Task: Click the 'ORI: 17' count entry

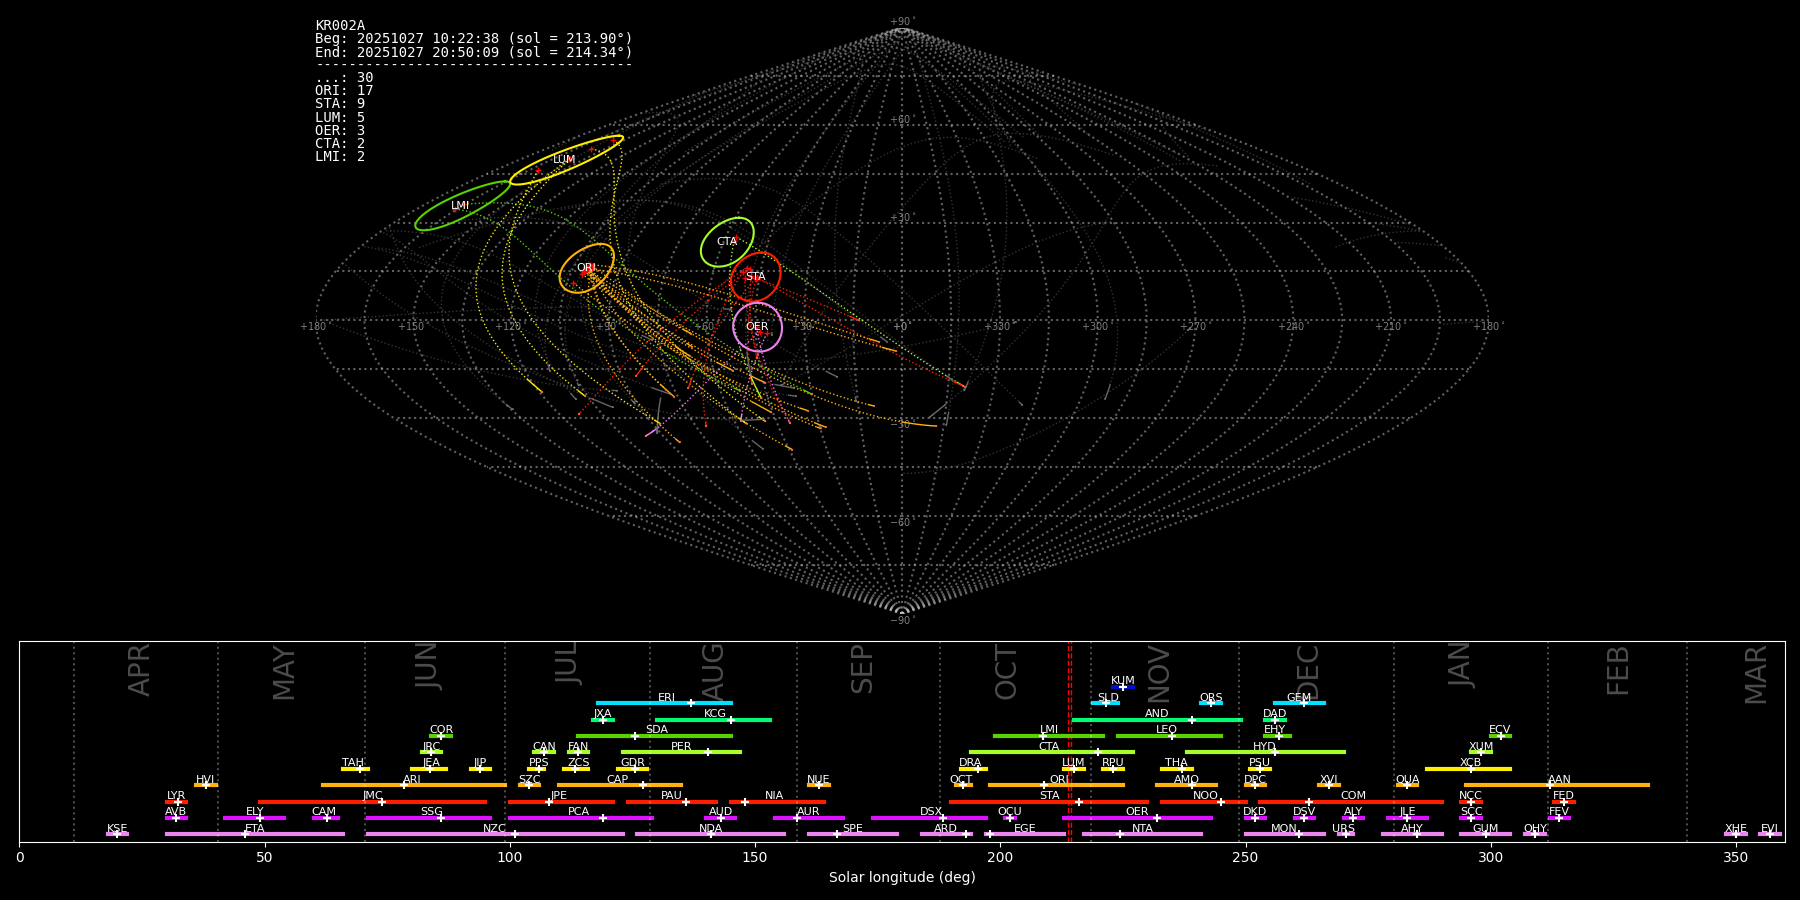Action: click(344, 91)
